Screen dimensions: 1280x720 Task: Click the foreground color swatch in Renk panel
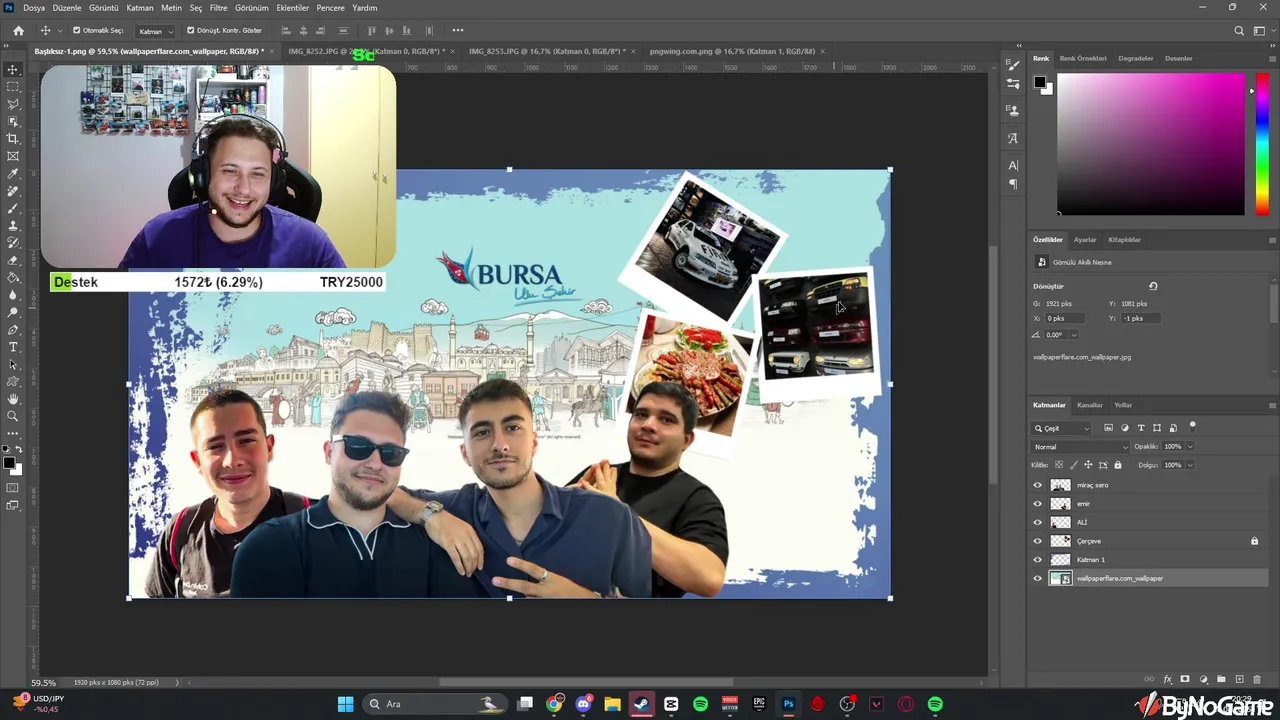click(1040, 82)
